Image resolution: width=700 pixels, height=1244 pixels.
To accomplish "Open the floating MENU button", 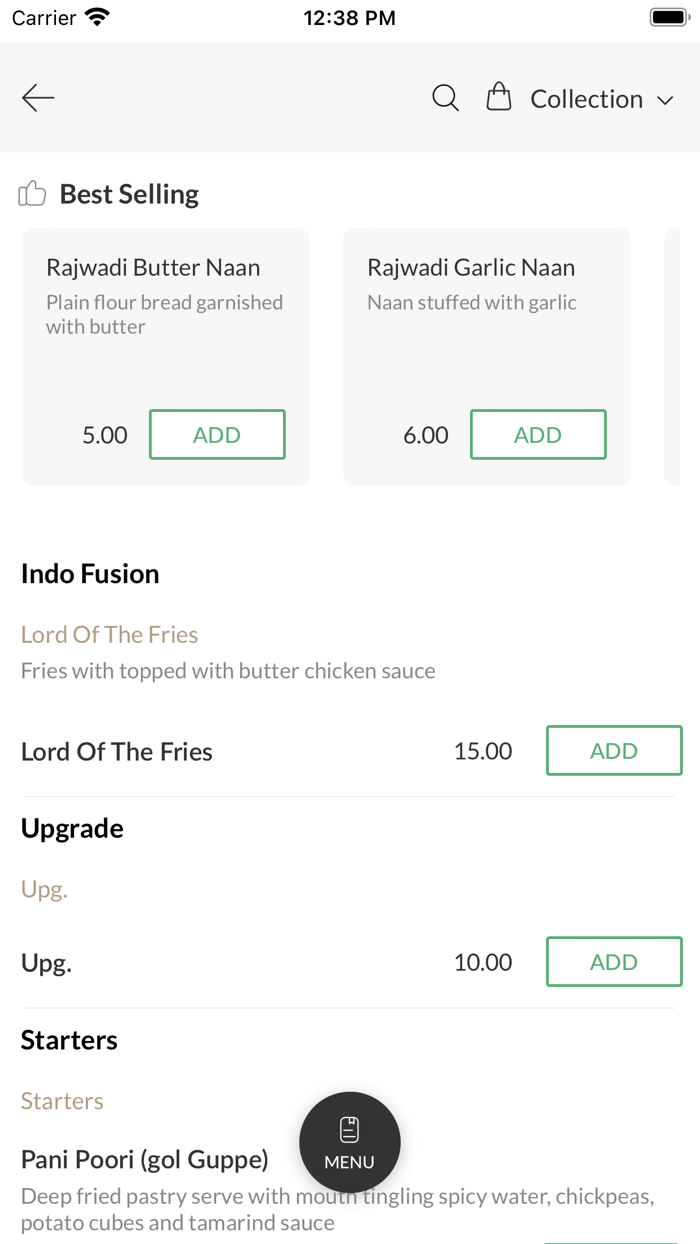I will [x=349, y=1142].
